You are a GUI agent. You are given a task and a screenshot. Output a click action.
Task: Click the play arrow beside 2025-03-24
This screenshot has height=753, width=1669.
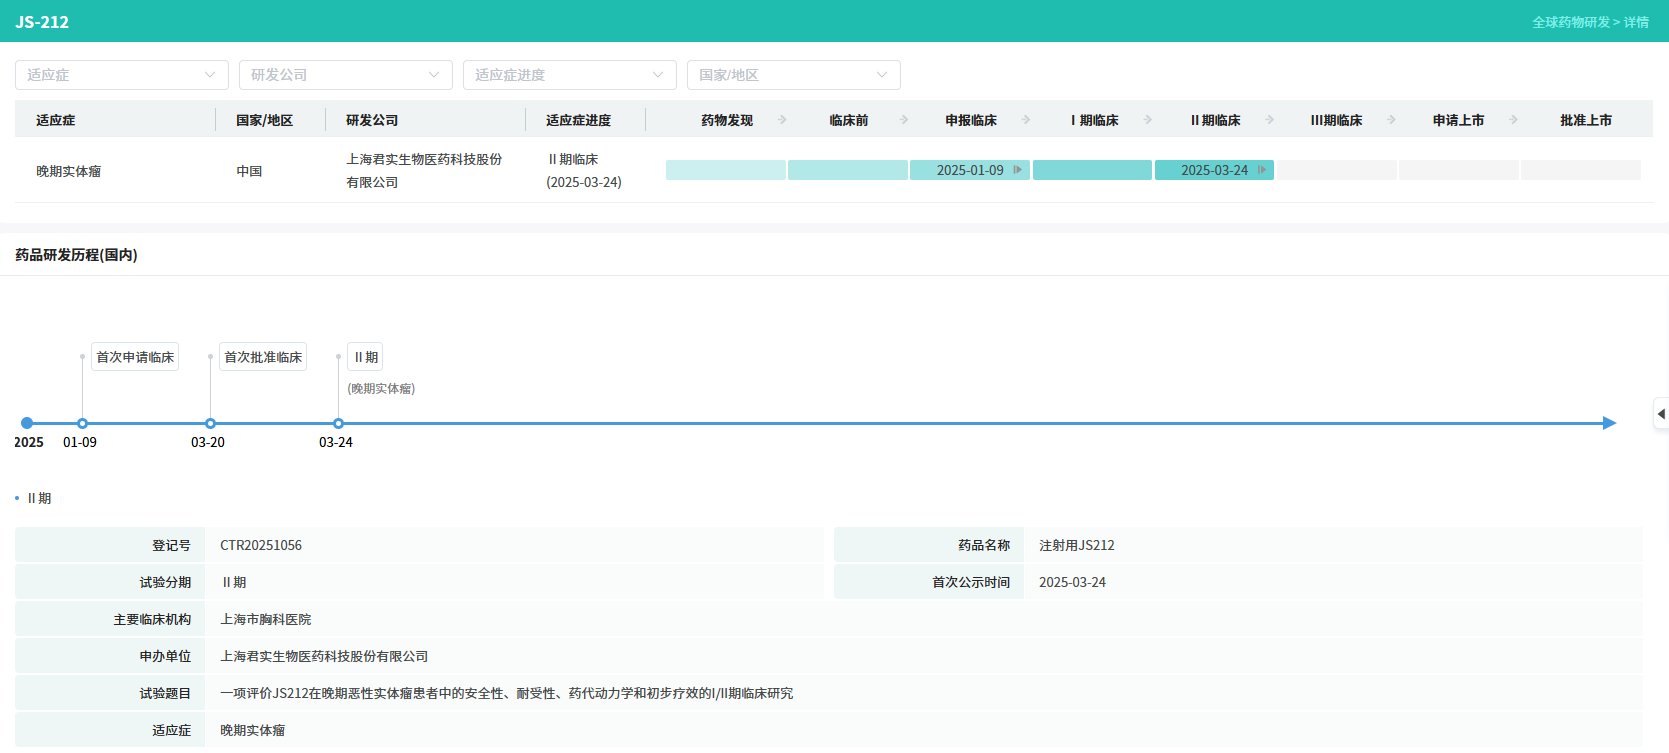tap(1262, 170)
